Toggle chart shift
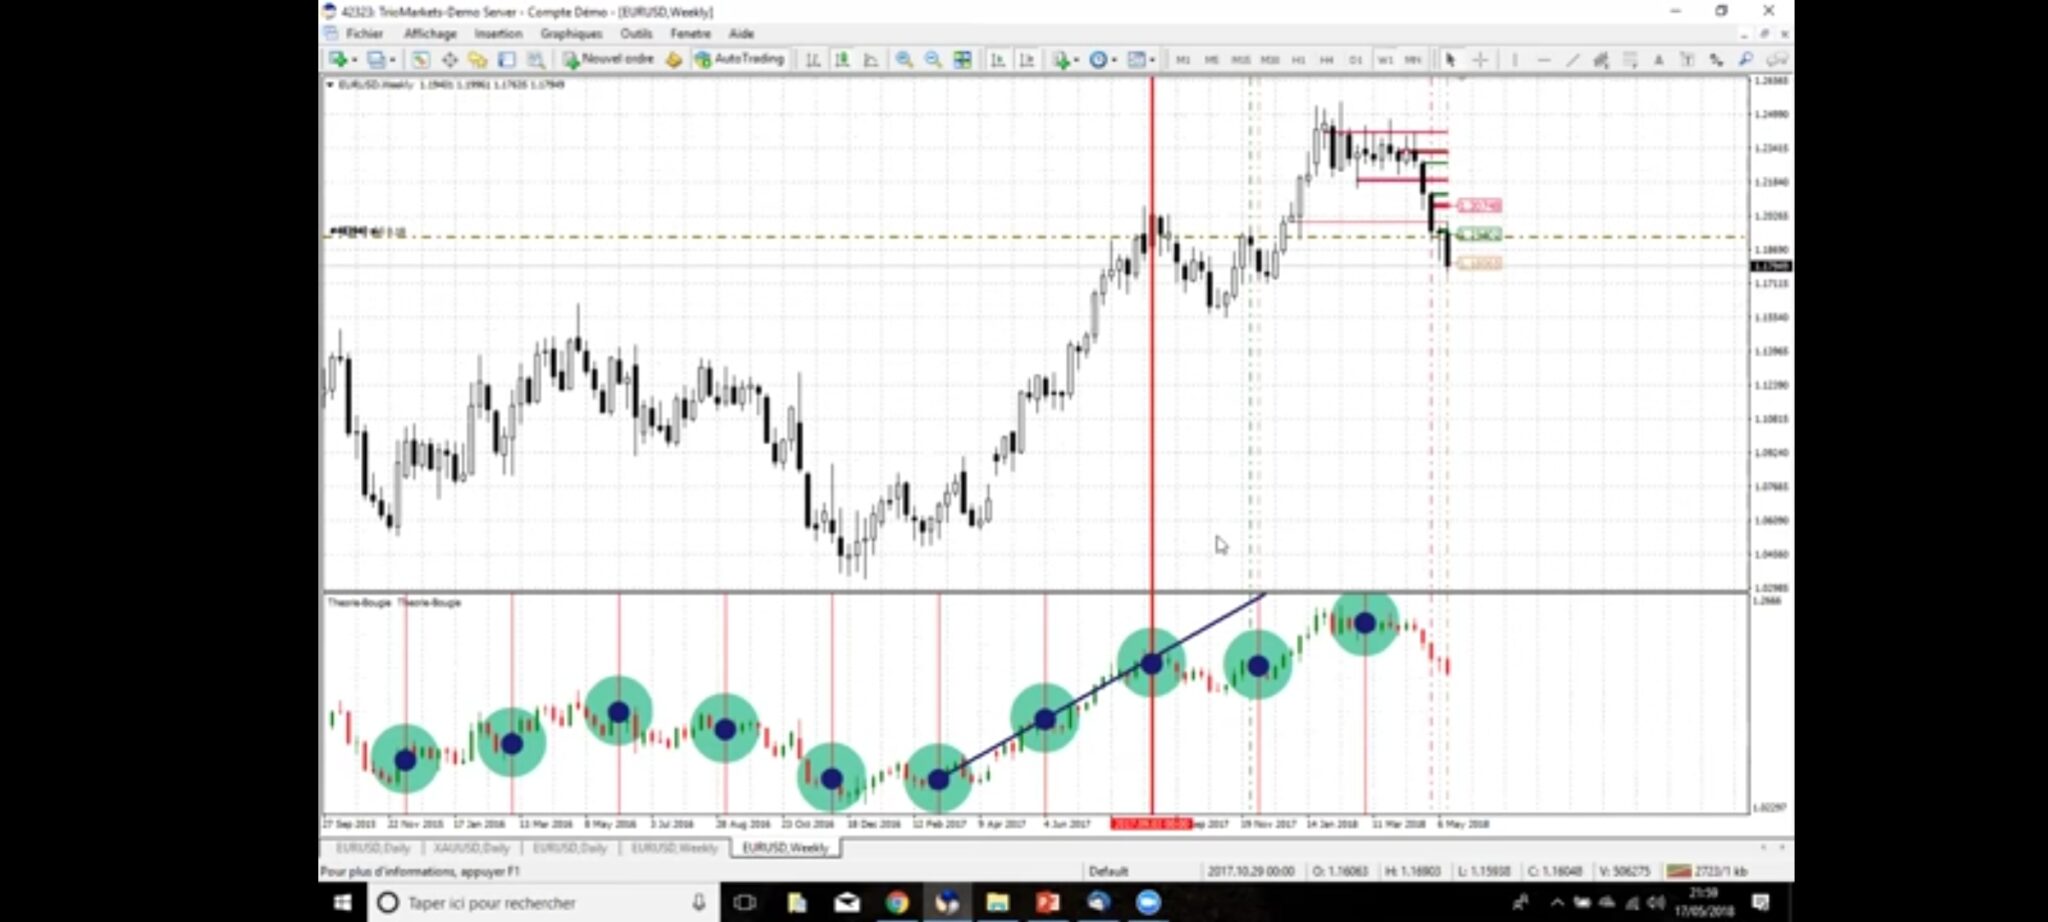Viewport: 2048px width, 922px height. point(1026,60)
